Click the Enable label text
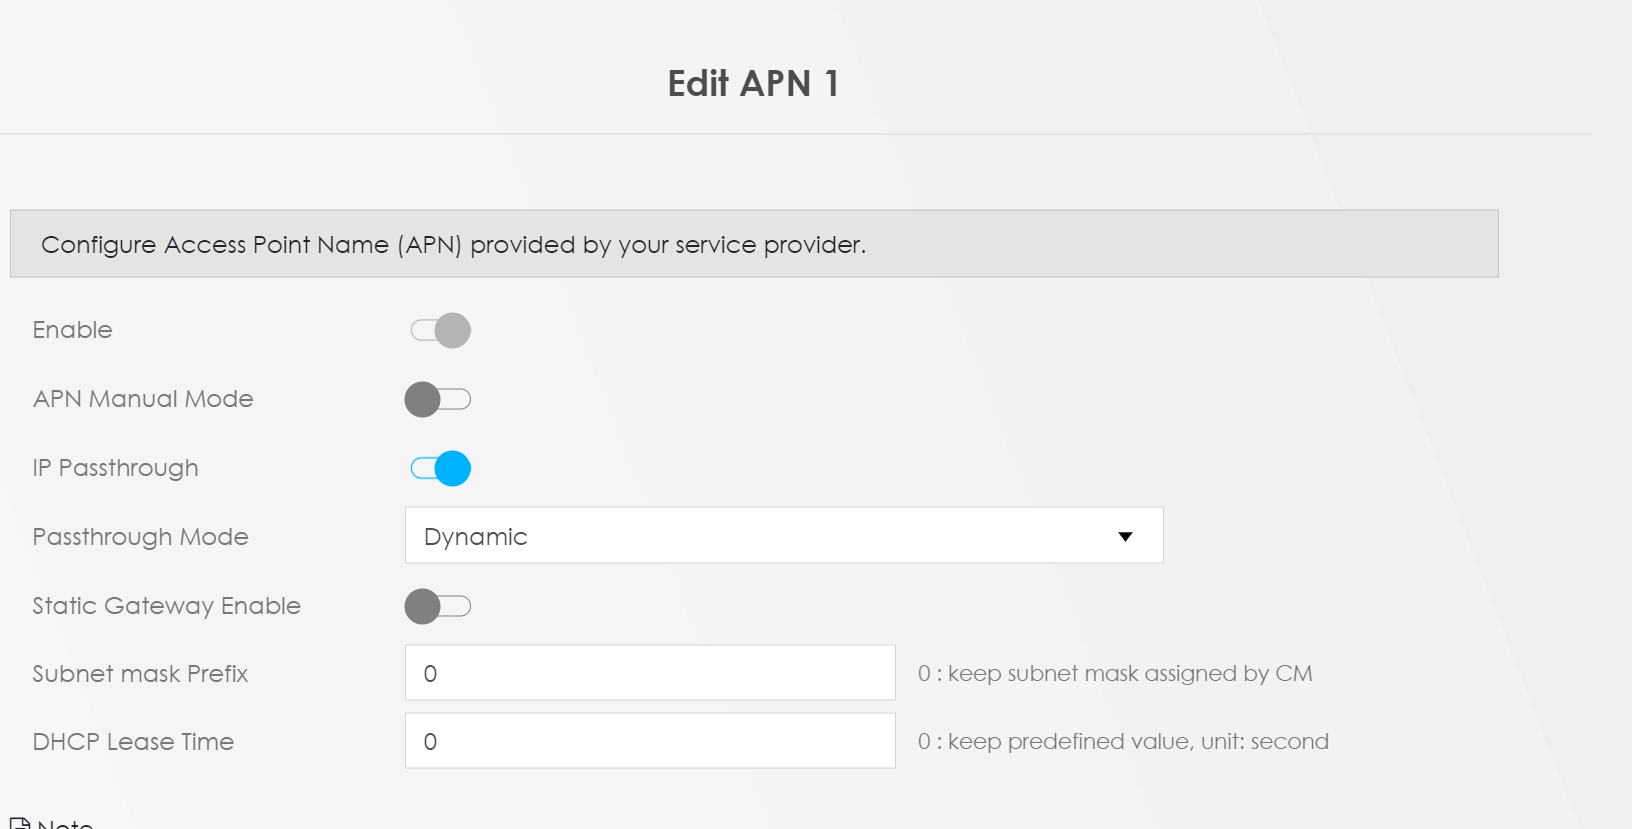The width and height of the screenshot is (1632, 829). coord(72,330)
